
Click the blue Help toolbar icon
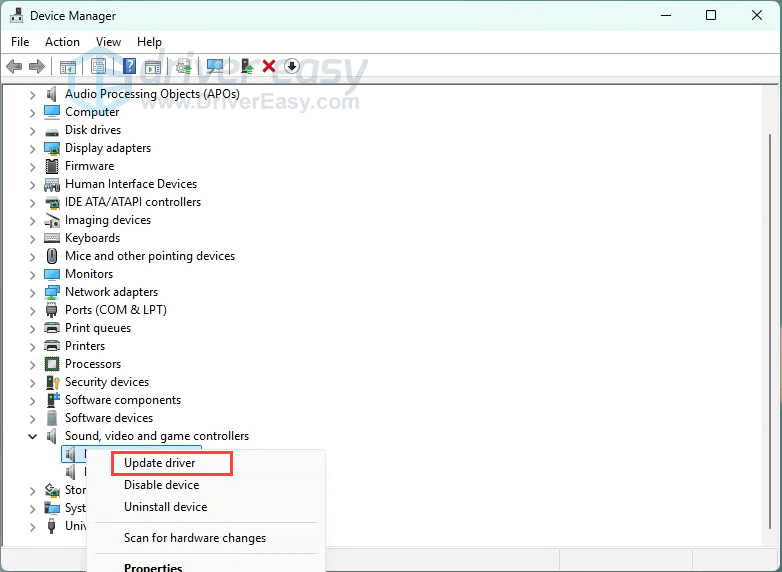pos(129,66)
